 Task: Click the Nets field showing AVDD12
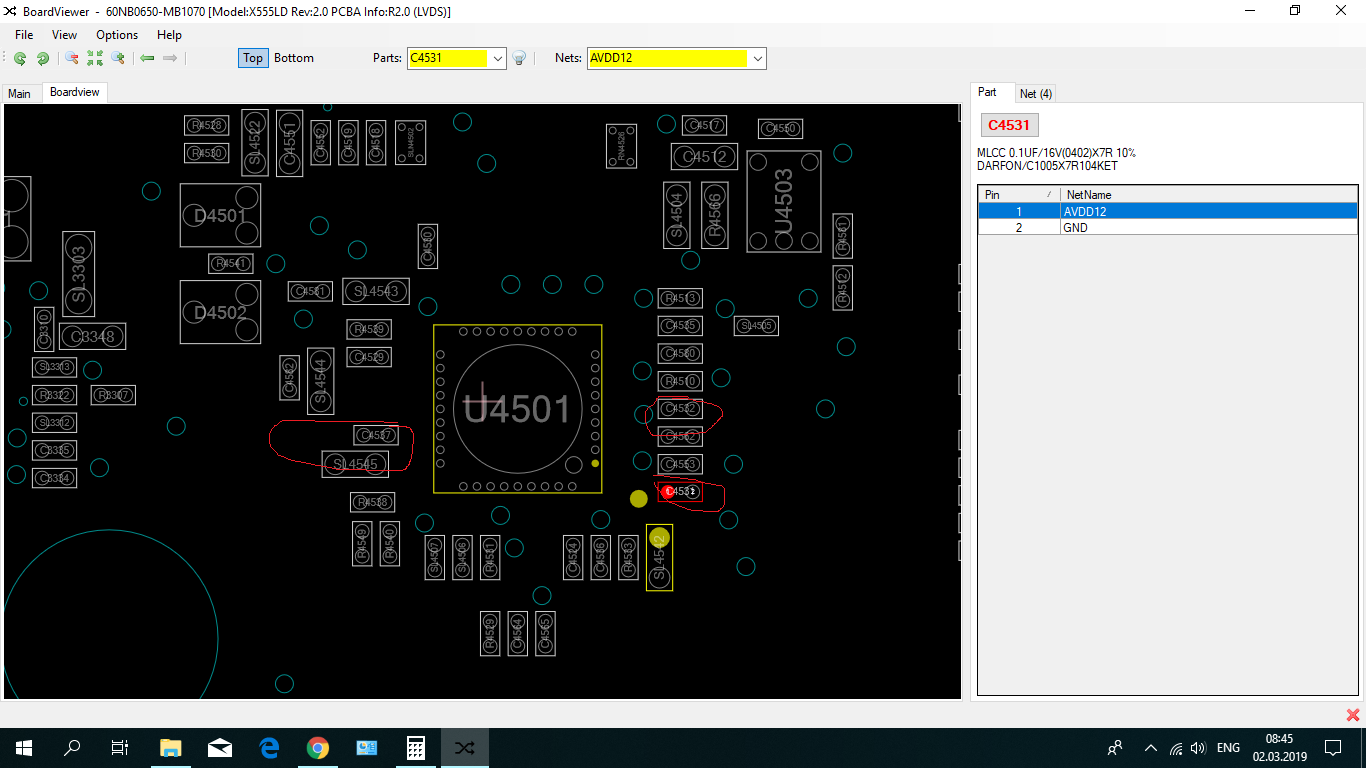tap(667, 59)
